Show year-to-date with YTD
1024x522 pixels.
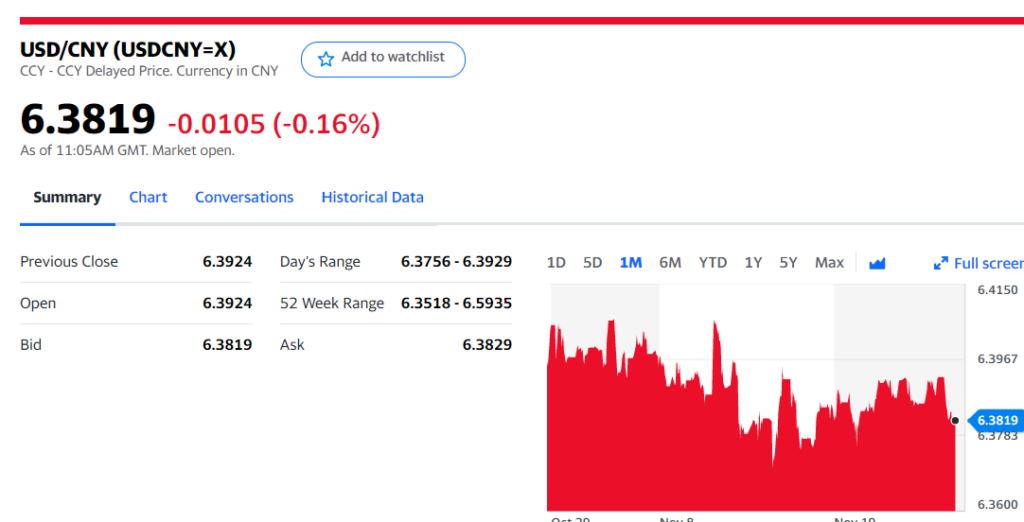point(712,263)
